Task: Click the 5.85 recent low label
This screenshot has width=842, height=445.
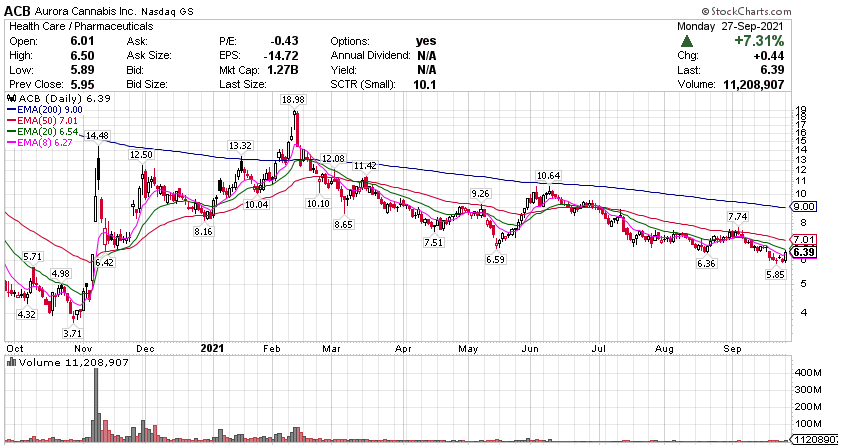Action: tap(776, 274)
